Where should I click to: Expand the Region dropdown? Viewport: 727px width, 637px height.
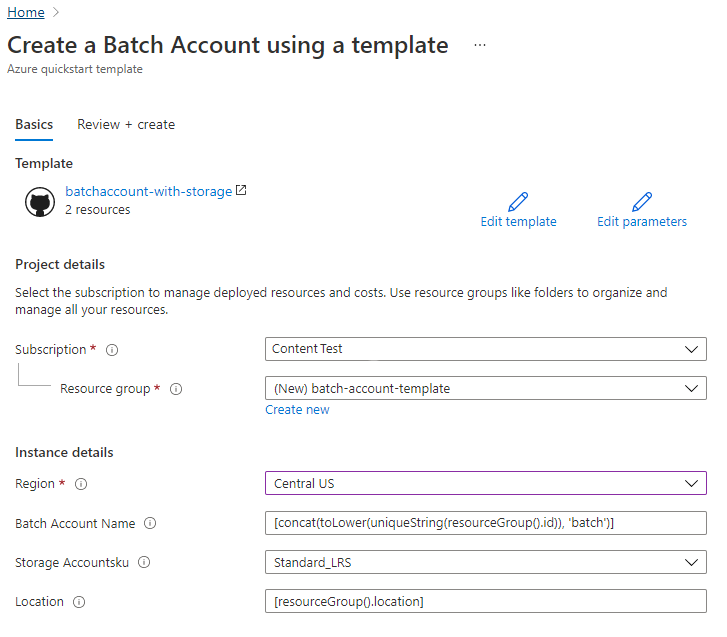tap(691, 484)
